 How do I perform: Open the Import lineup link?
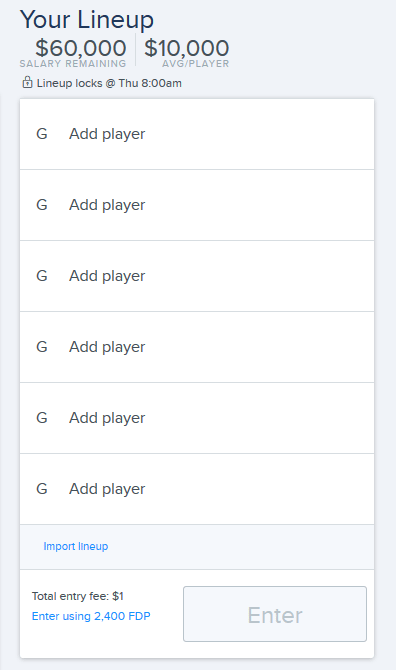pos(76,546)
